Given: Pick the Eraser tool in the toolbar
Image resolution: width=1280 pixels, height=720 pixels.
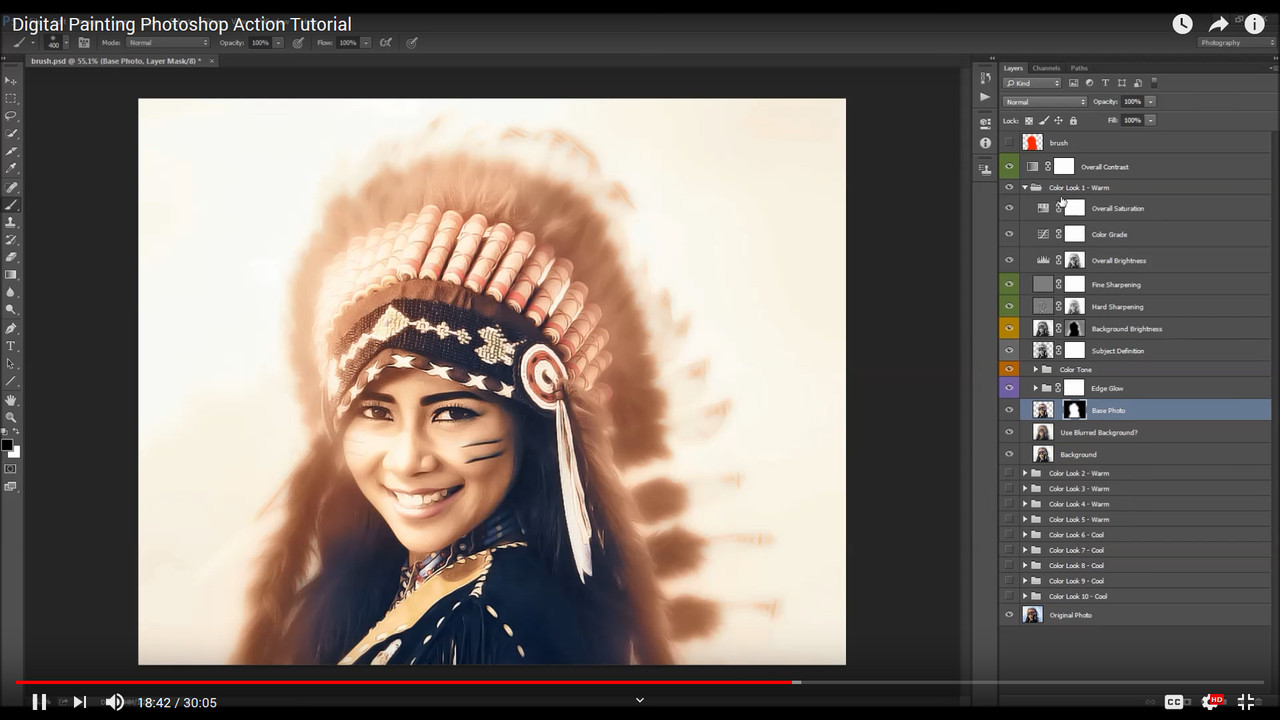Looking at the screenshot, I should pos(11,257).
